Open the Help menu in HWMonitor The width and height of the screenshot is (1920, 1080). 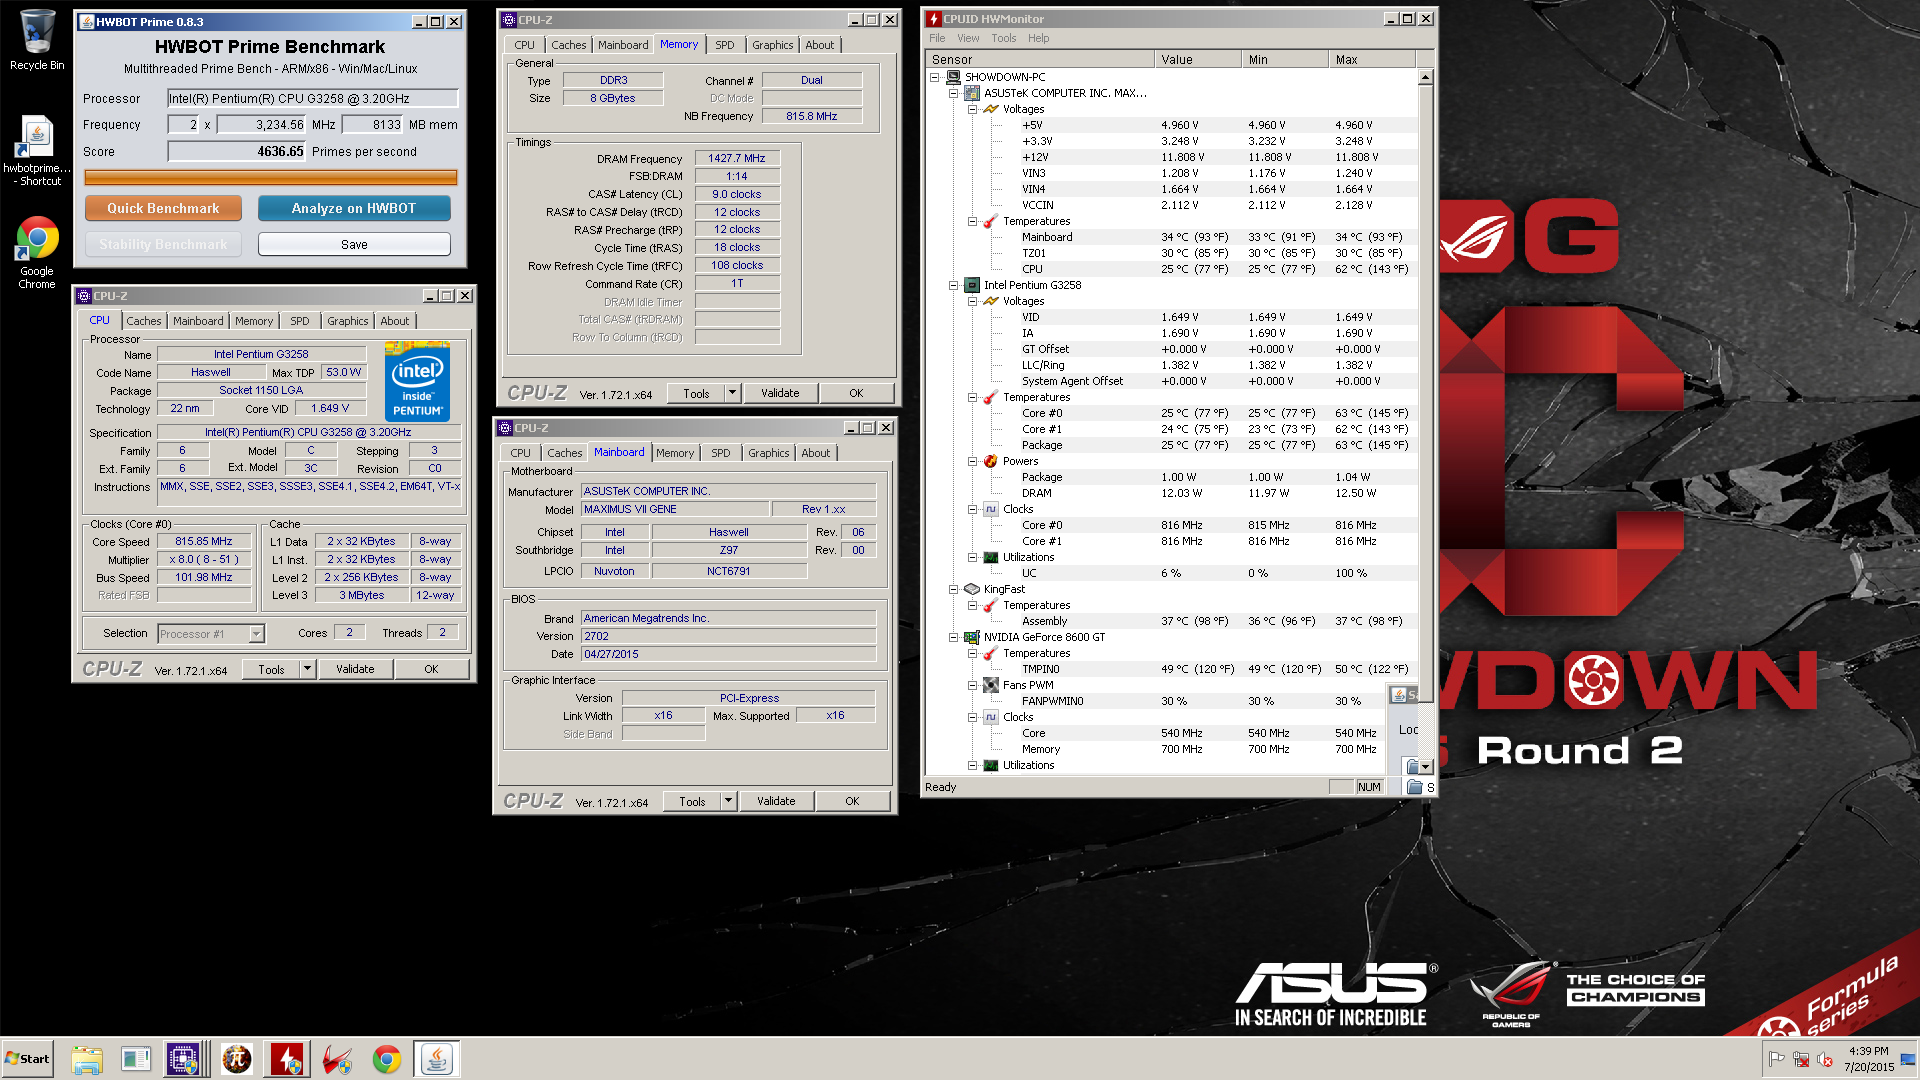[x=1039, y=38]
